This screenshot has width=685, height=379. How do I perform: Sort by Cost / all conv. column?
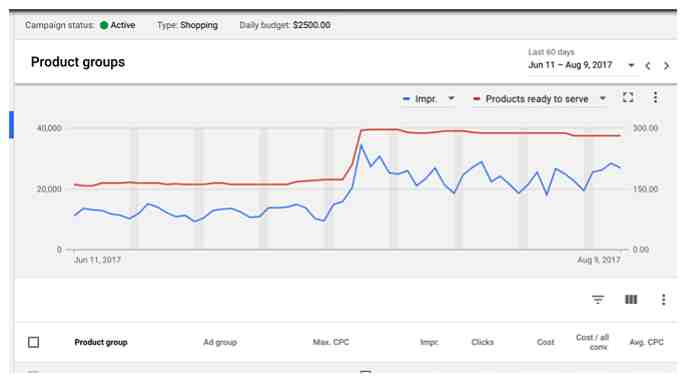[x=592, y=342]
